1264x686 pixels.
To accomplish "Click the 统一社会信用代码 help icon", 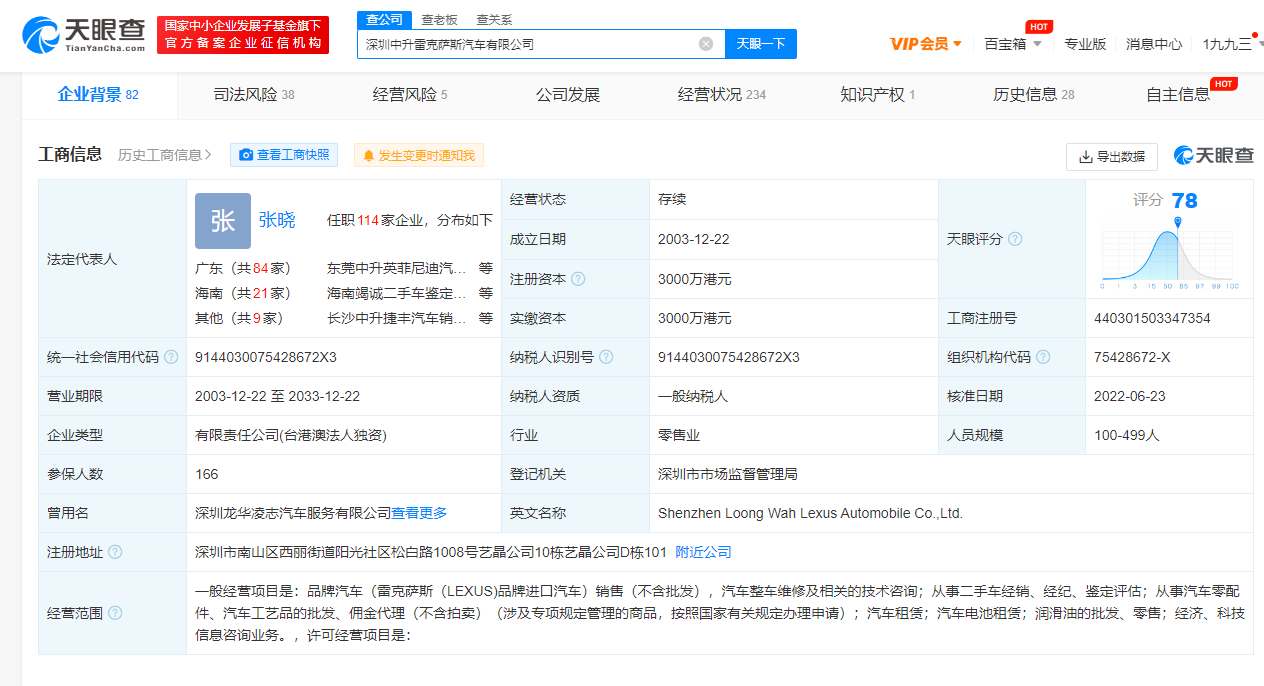I will tap(171, 357).
